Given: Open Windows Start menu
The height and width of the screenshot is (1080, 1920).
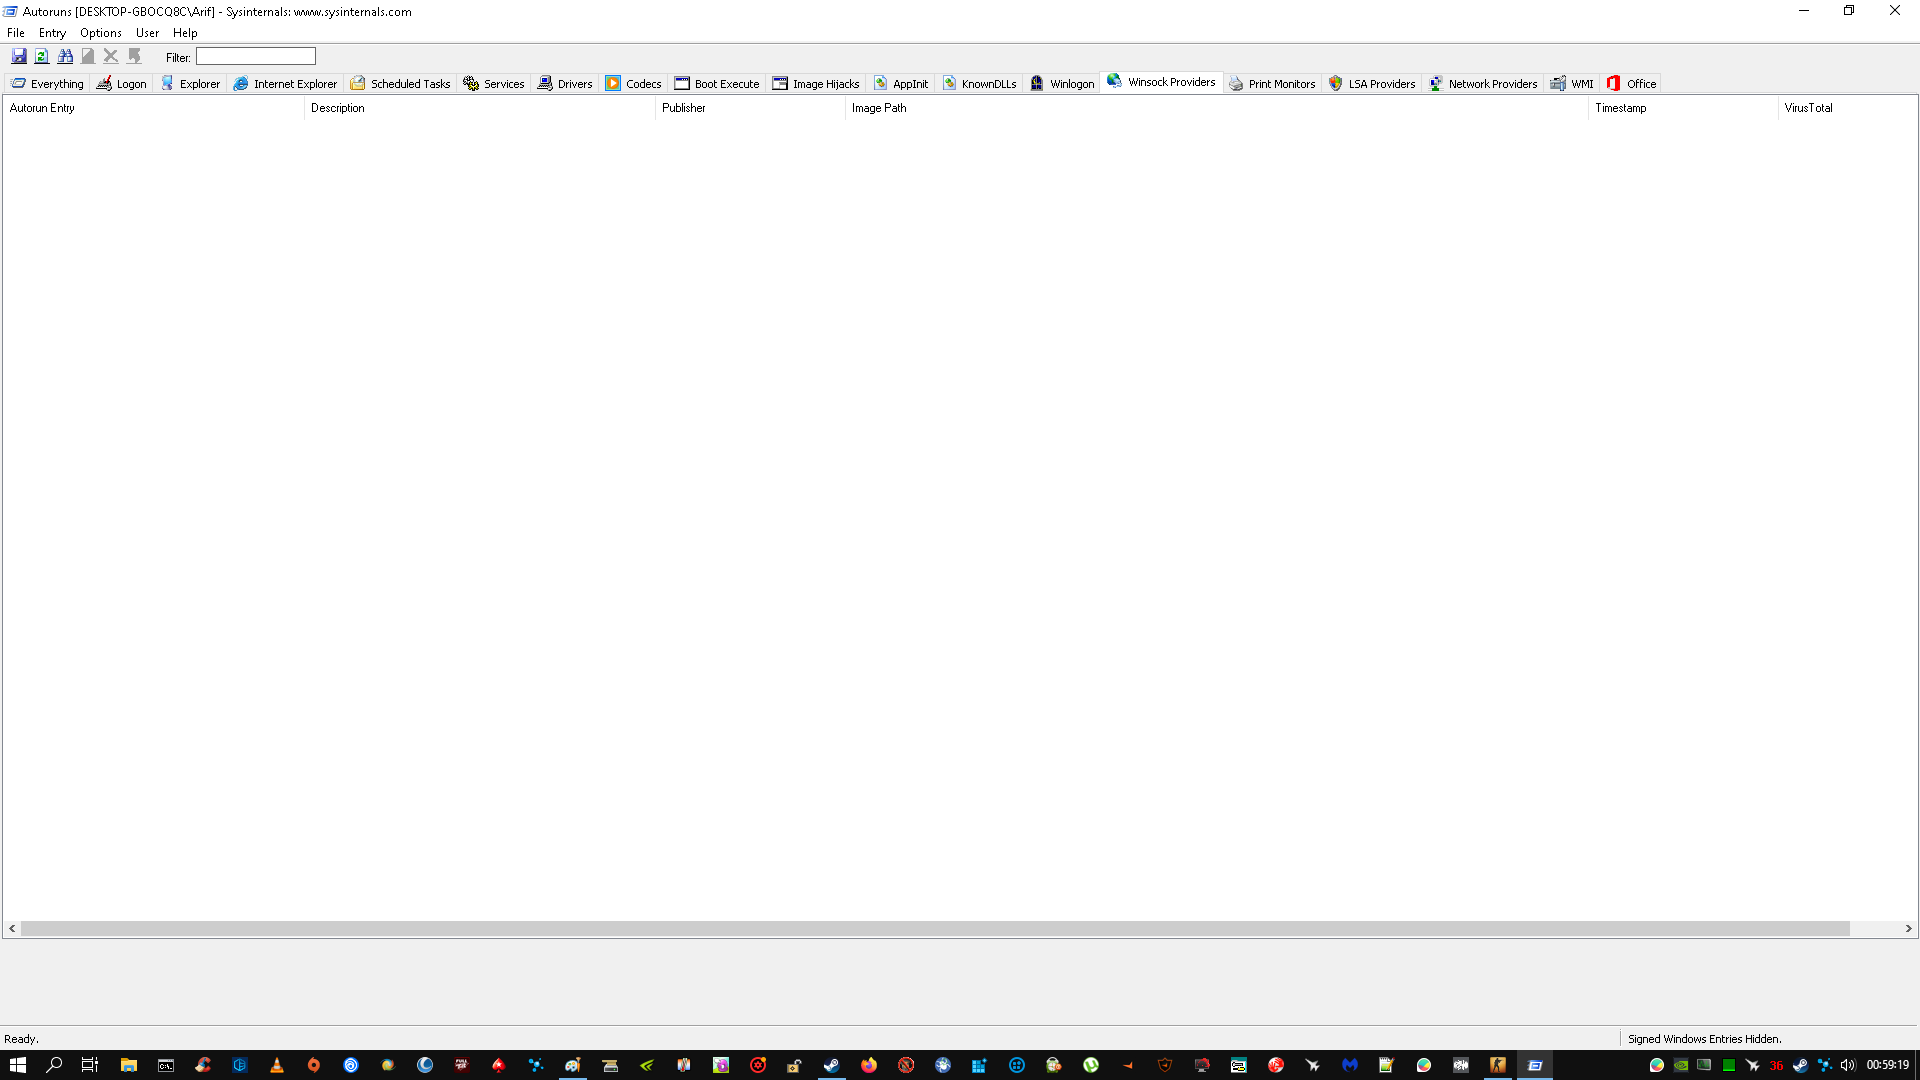Looking at the screenshot, I should [x=18, y=1065].
